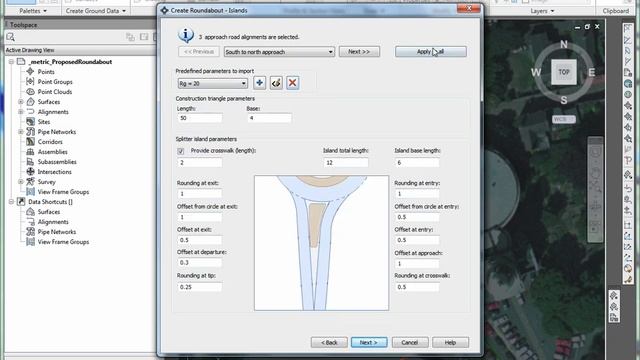Viewport: 640px width, 360px height.
Task: Select the Pipe Networks icon under the drawing
Action: (x=30, y=131)
